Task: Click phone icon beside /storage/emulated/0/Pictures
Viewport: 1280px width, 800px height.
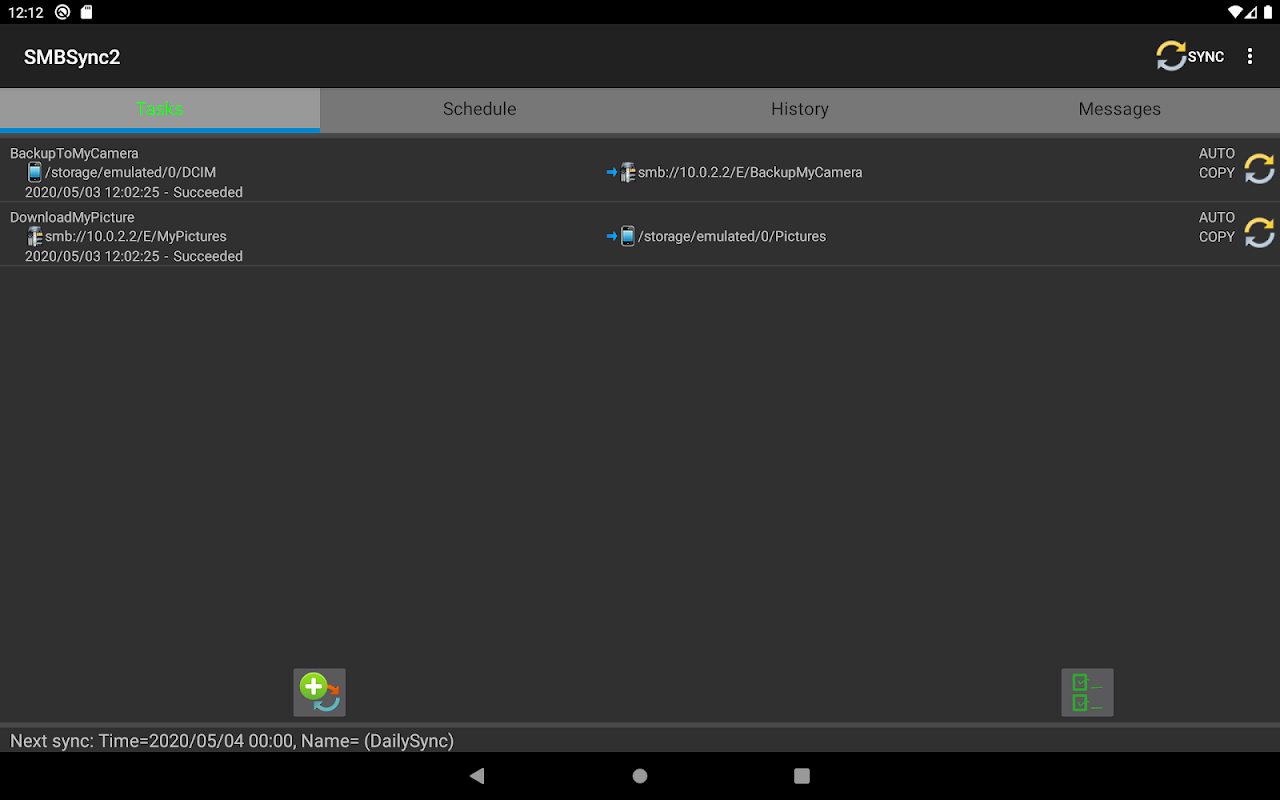Action: (x=628, y=236)
